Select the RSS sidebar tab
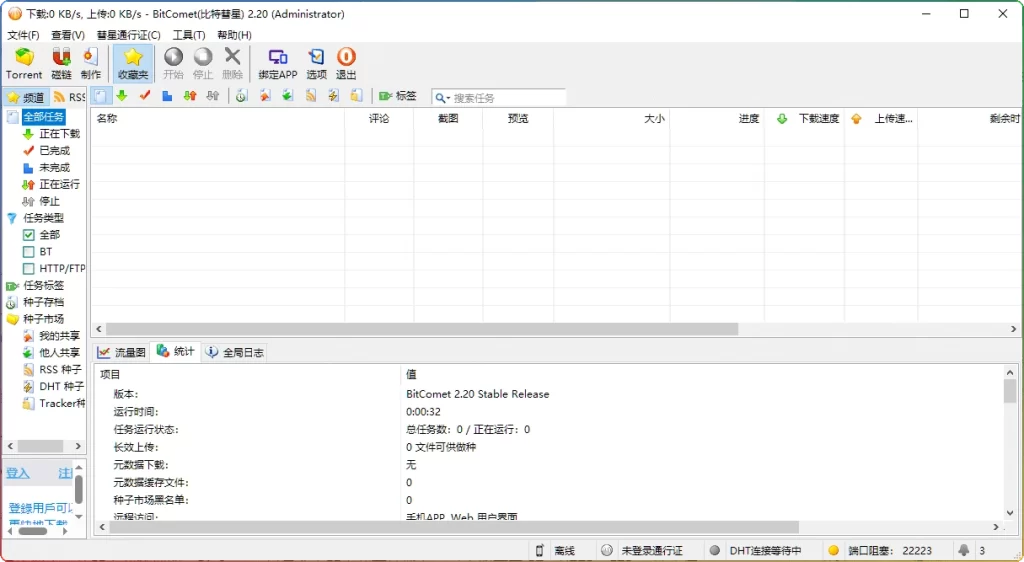 click(x=69, y=97)
